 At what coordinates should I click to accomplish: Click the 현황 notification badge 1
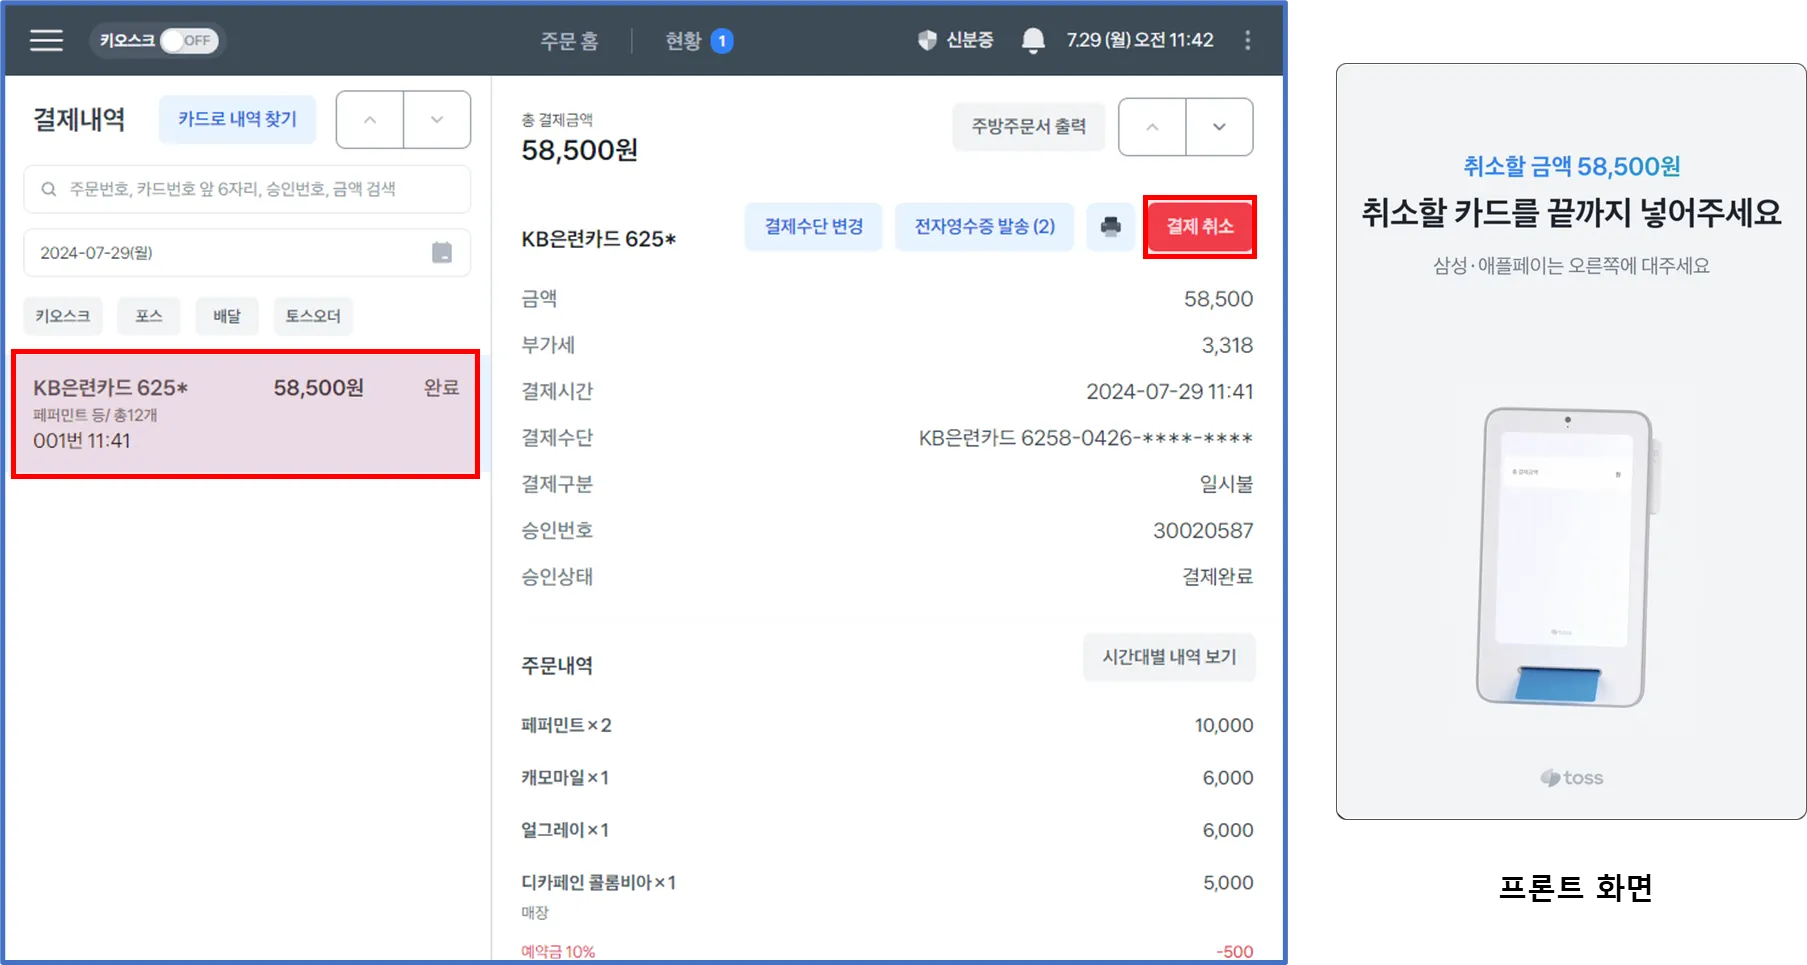[x=722, y=41]
